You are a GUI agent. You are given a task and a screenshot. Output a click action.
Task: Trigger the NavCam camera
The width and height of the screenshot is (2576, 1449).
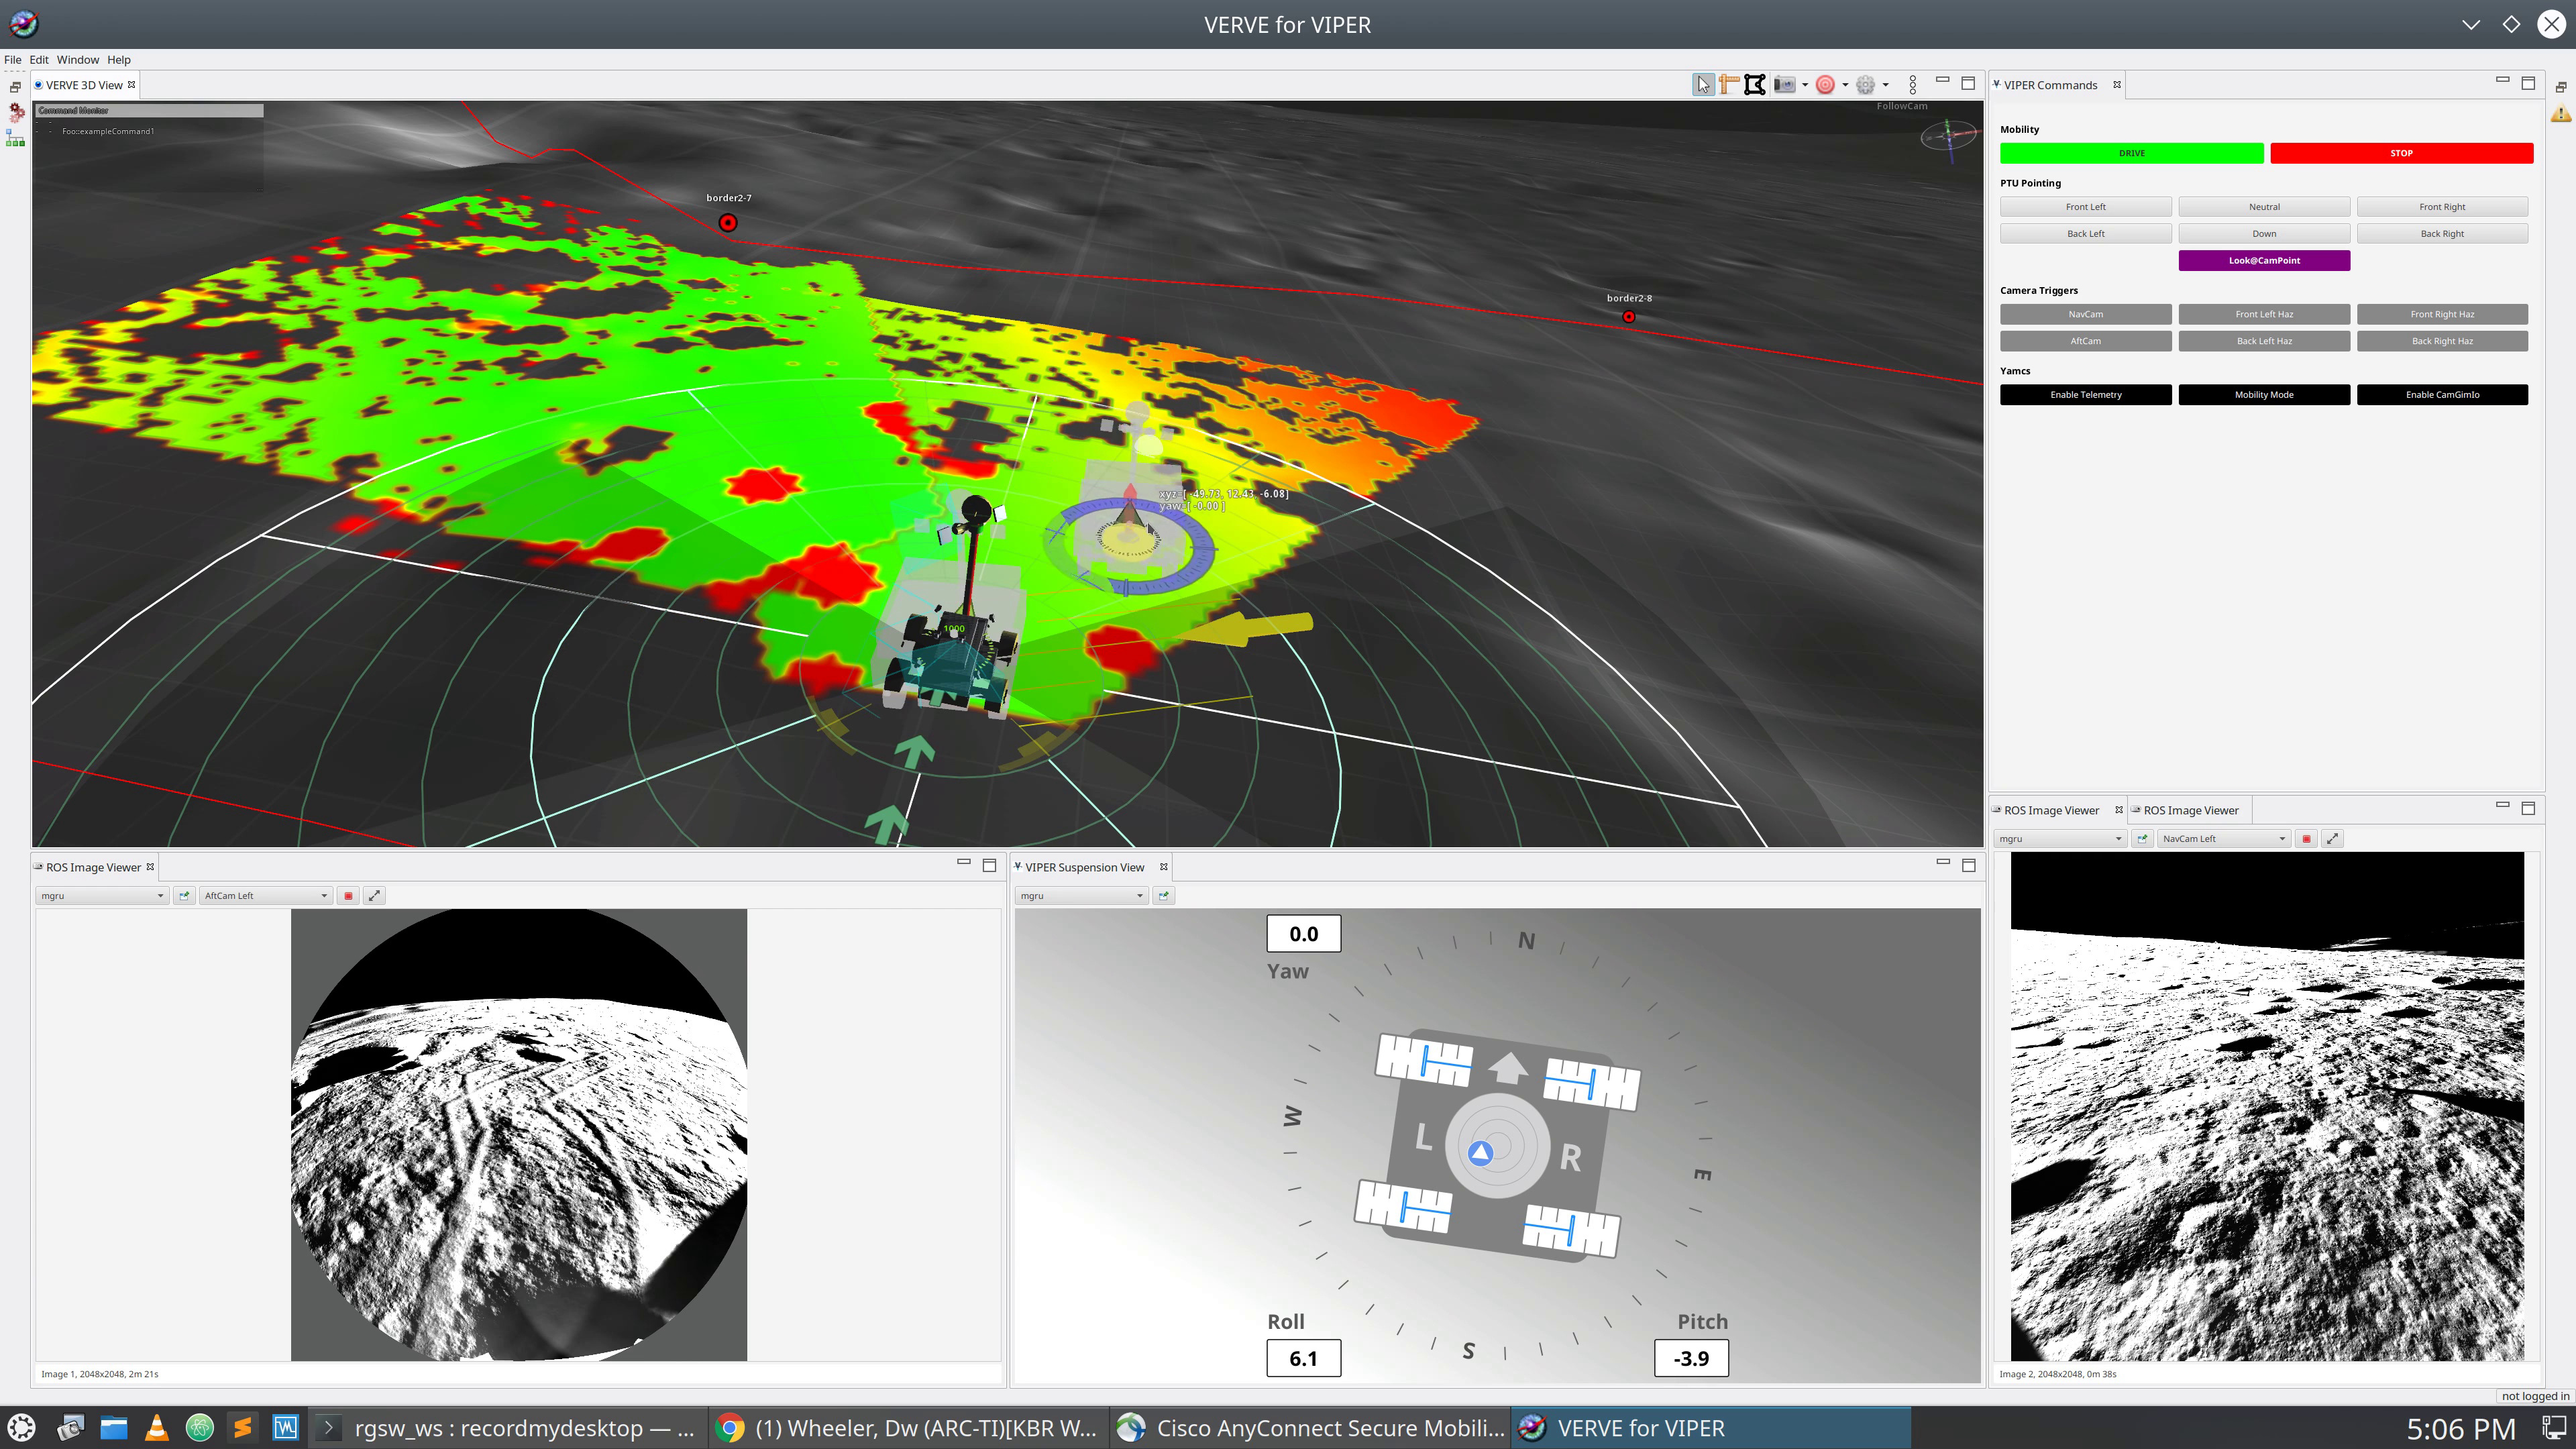(x=2085, y=314)
